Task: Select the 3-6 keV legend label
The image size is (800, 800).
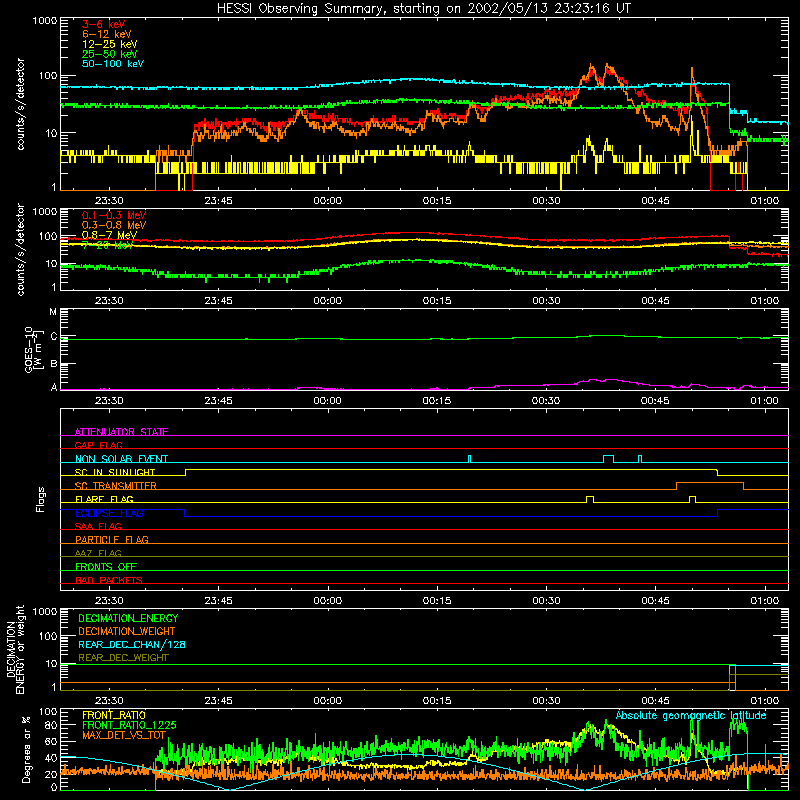Action: coord(103,24)
